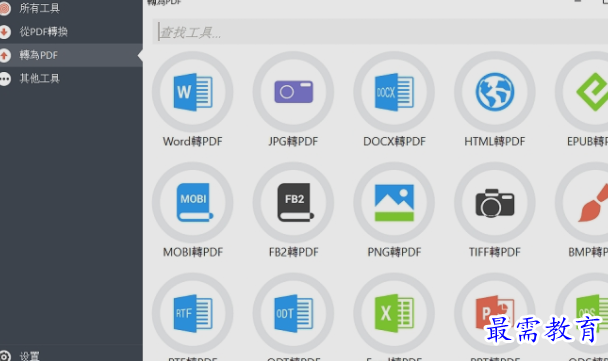
Task: Click the TIFF轉PDF label
Action: click(495, 252)
